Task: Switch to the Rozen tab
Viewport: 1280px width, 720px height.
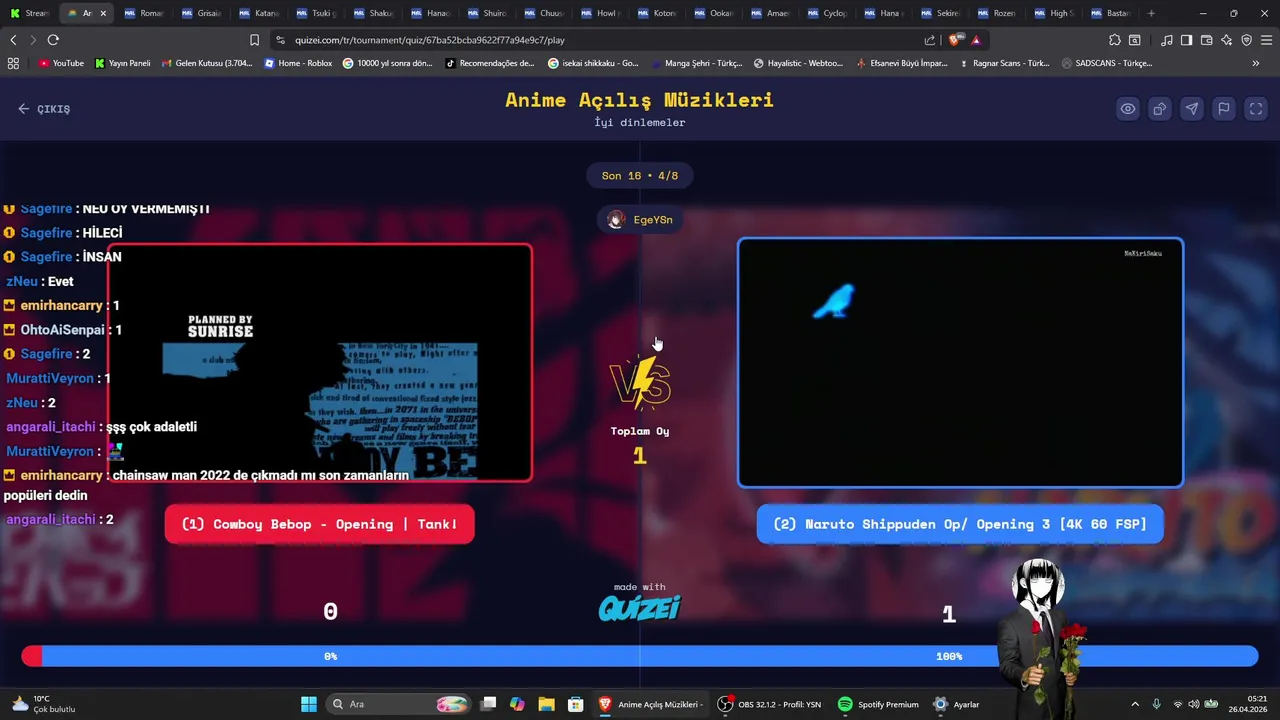Action: click(999, 13)
